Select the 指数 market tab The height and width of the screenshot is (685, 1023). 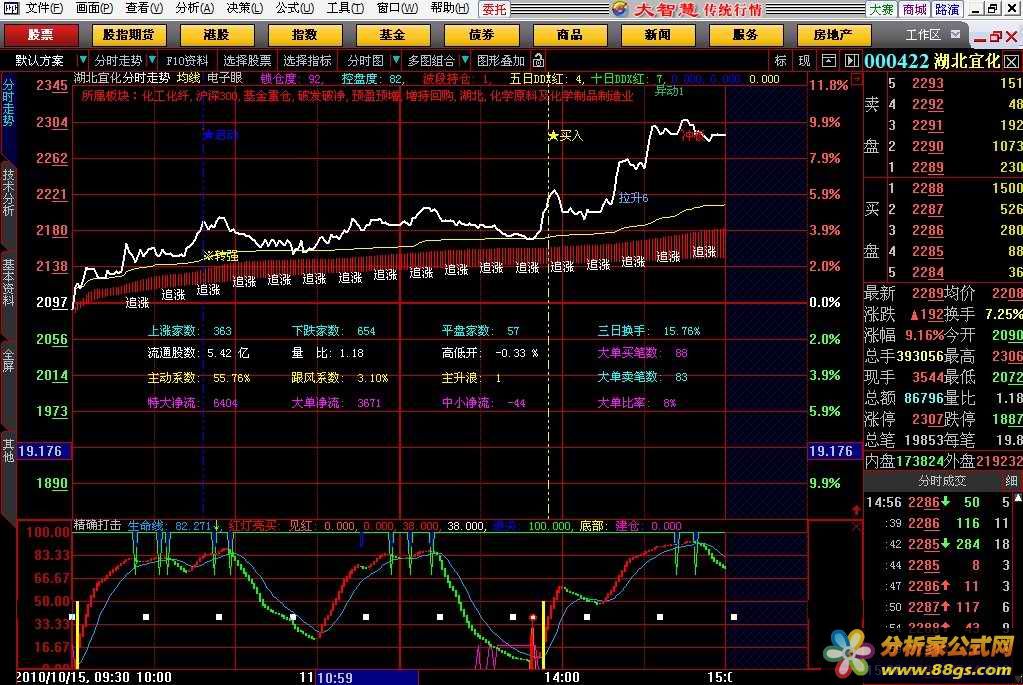(x=305, y=35)
